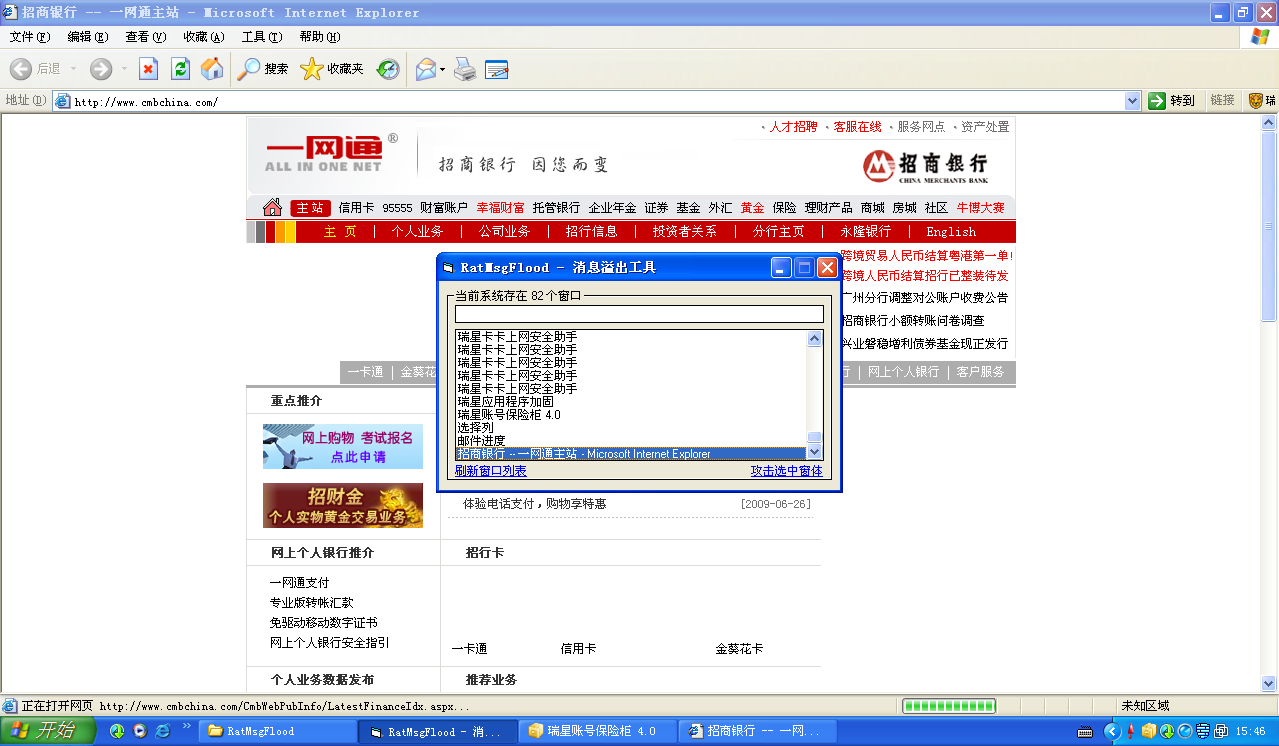Screen dimensions: 1279x746
Task: Click the 转到 (Go) green arrow button
Action: click(1171, 101)
